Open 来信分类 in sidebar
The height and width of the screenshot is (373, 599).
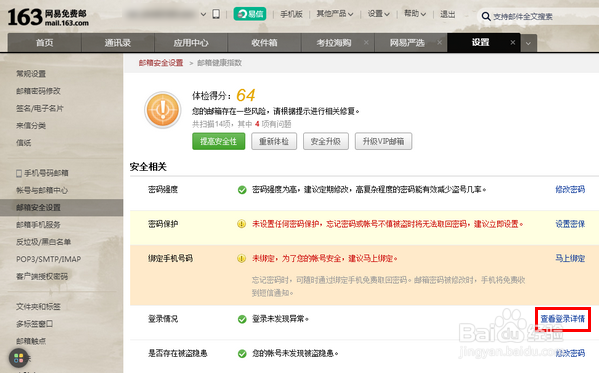pyautogui.click(x=31, y=125)
